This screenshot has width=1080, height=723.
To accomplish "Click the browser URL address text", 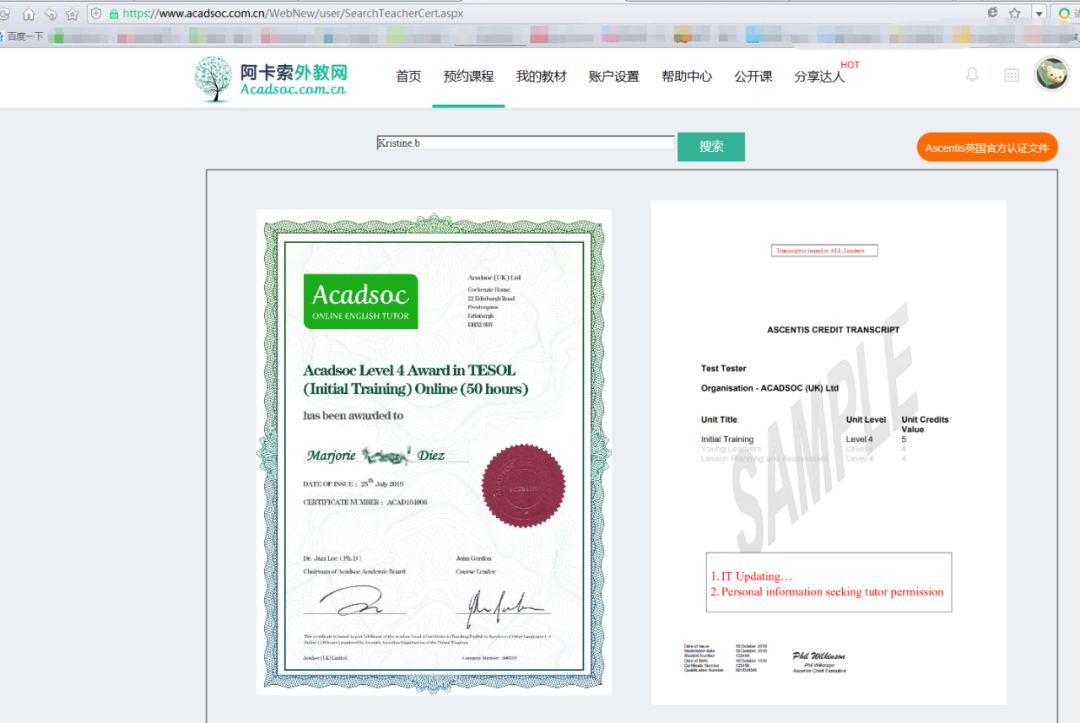I will 293,13.
